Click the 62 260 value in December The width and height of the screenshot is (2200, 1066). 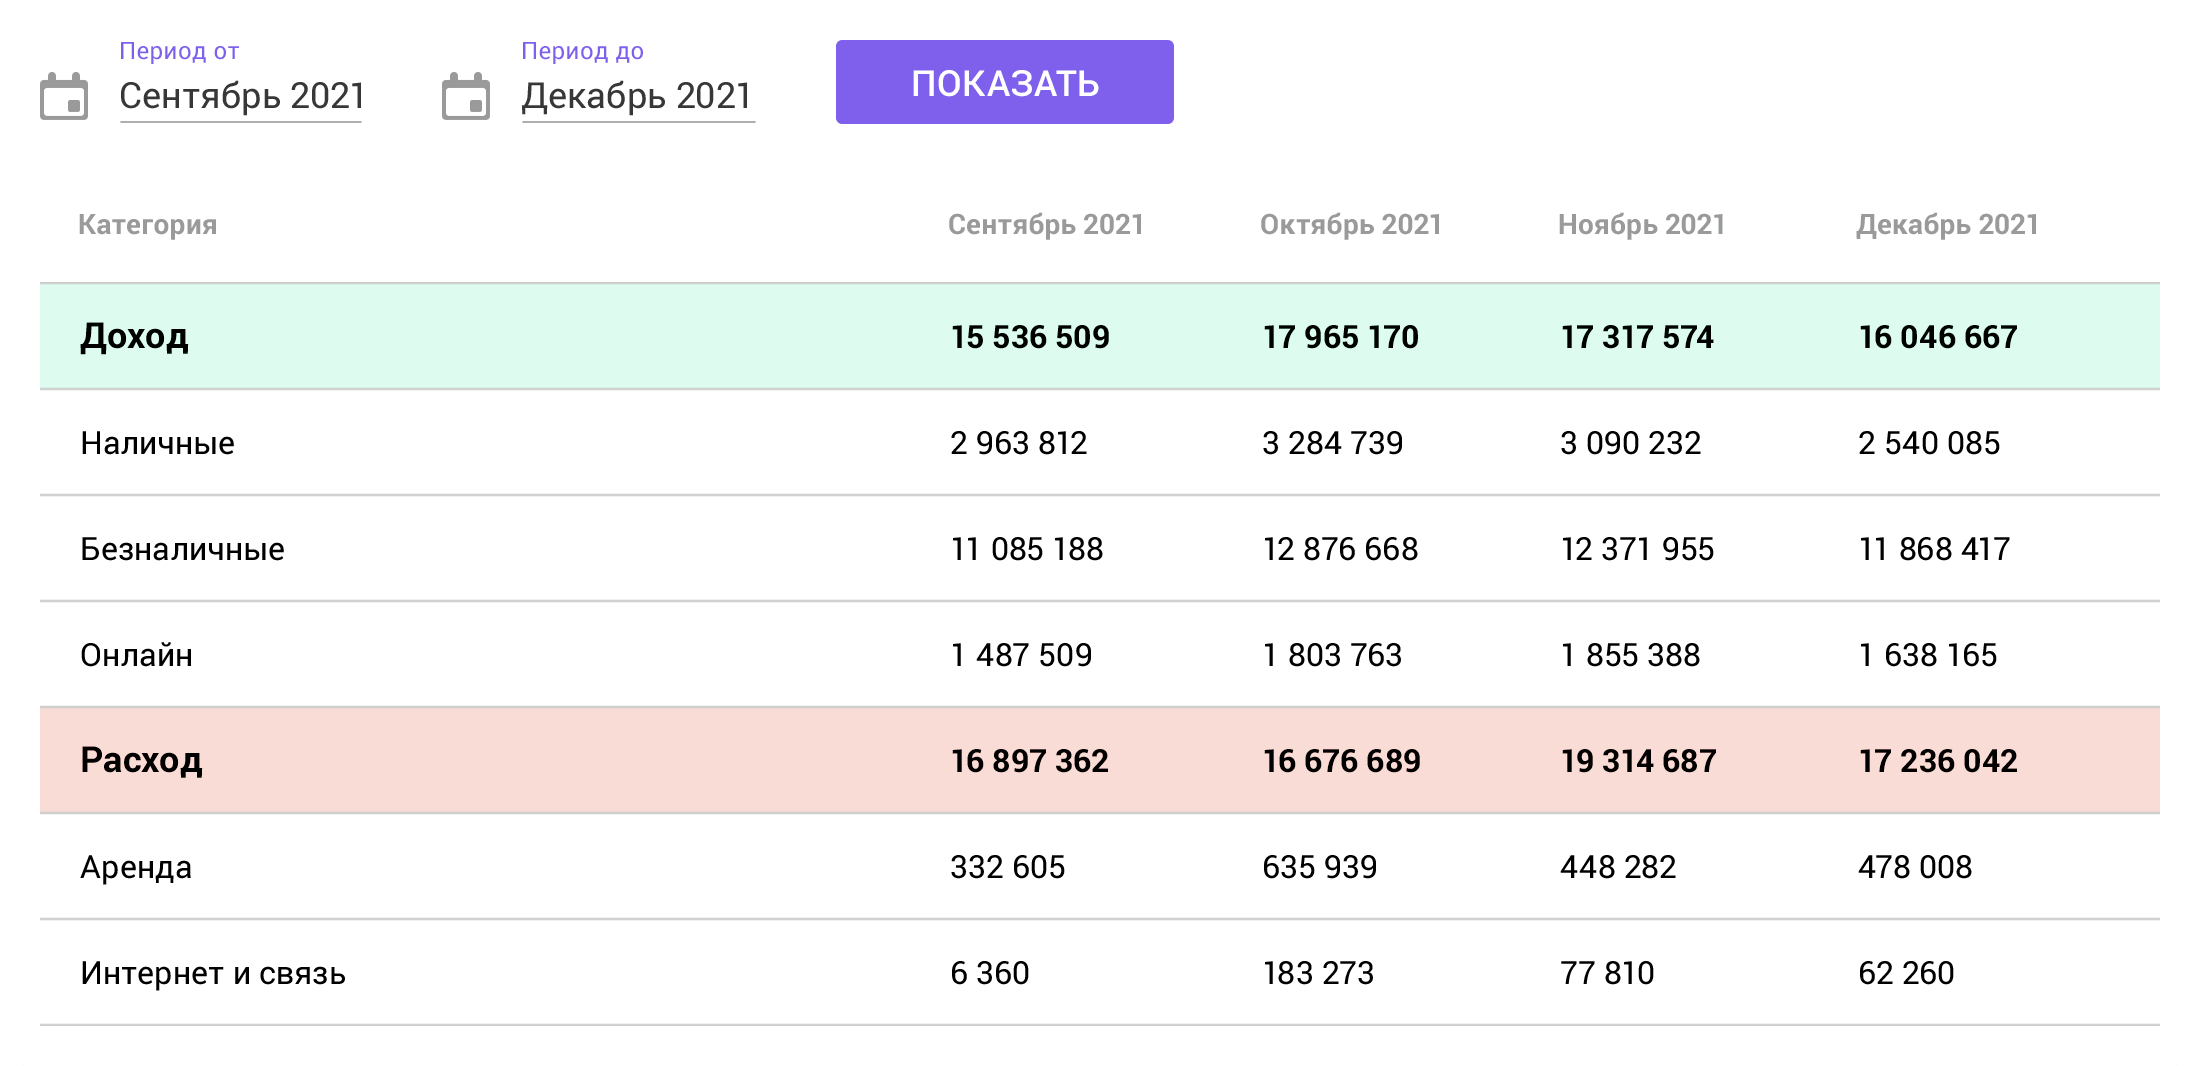point(1905,973)
